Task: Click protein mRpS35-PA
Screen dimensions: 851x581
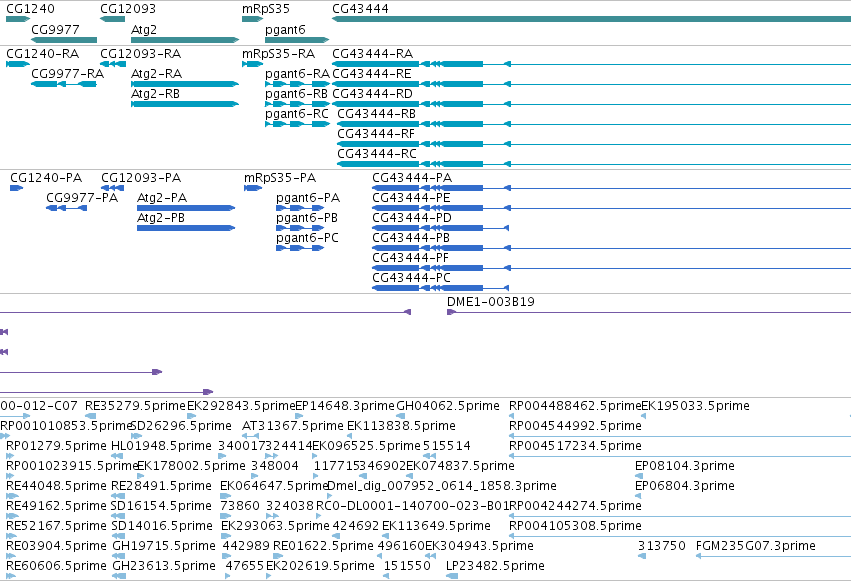Action: [280, 178]
